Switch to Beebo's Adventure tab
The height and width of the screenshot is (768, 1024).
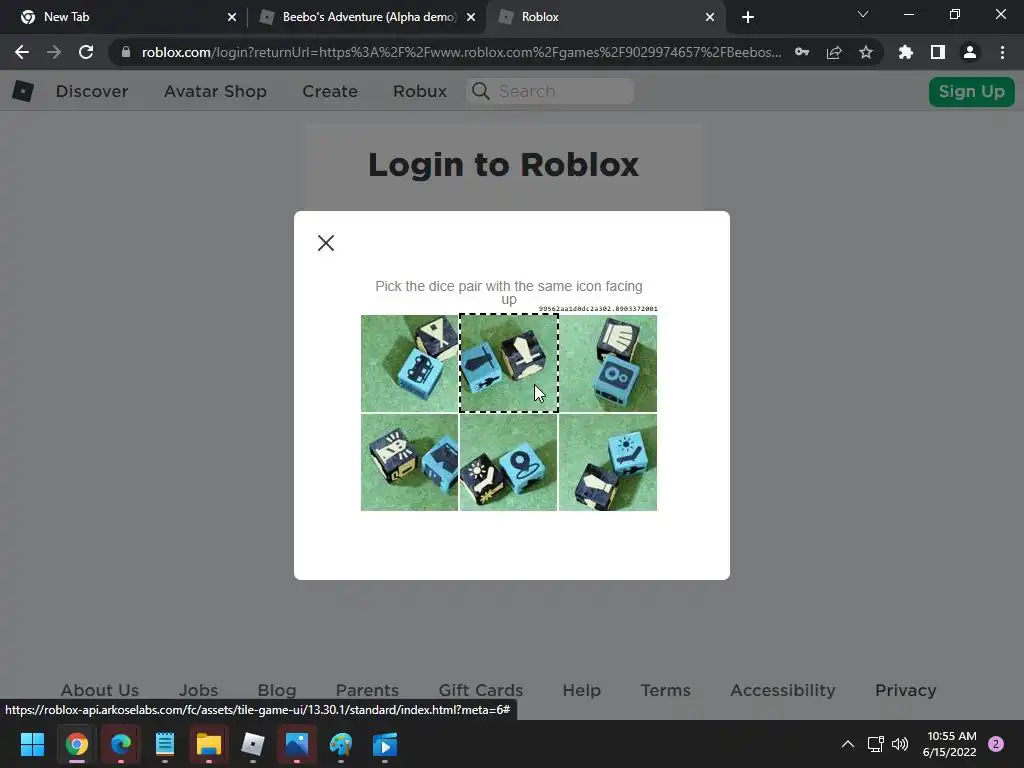367,17
